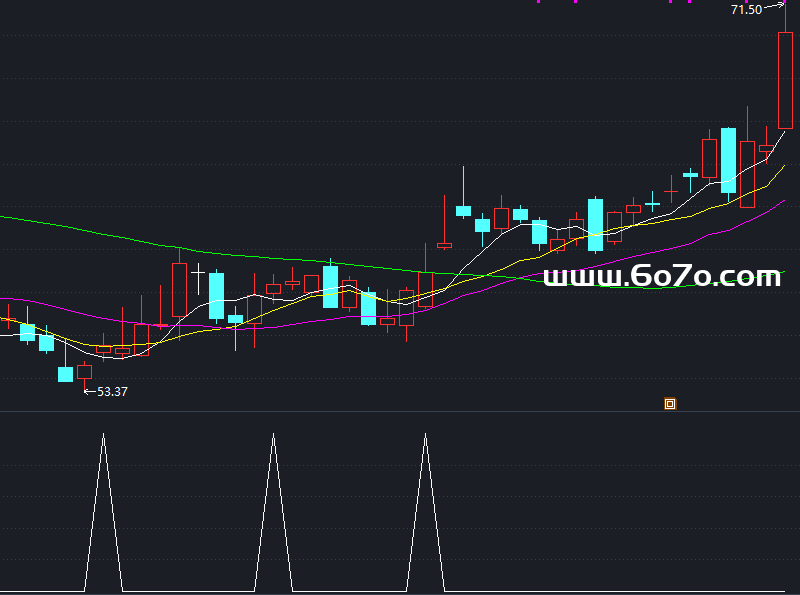Click the divider between chart and indicator panel
This screenshot has height=595, width=800.
coord(400,411)
